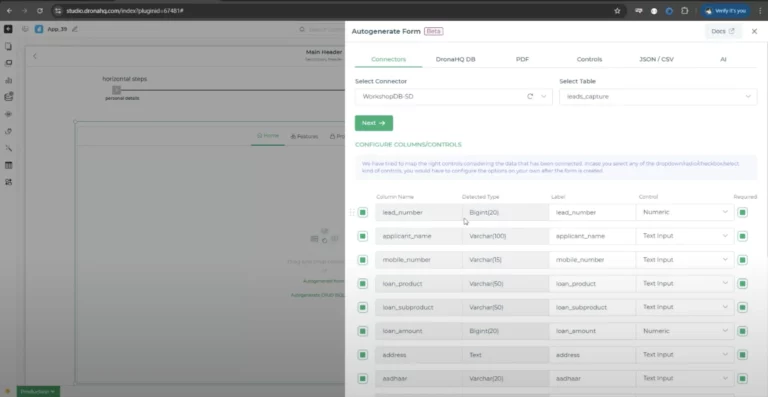Open the browser extensions puzzle icon

(685, 11)
